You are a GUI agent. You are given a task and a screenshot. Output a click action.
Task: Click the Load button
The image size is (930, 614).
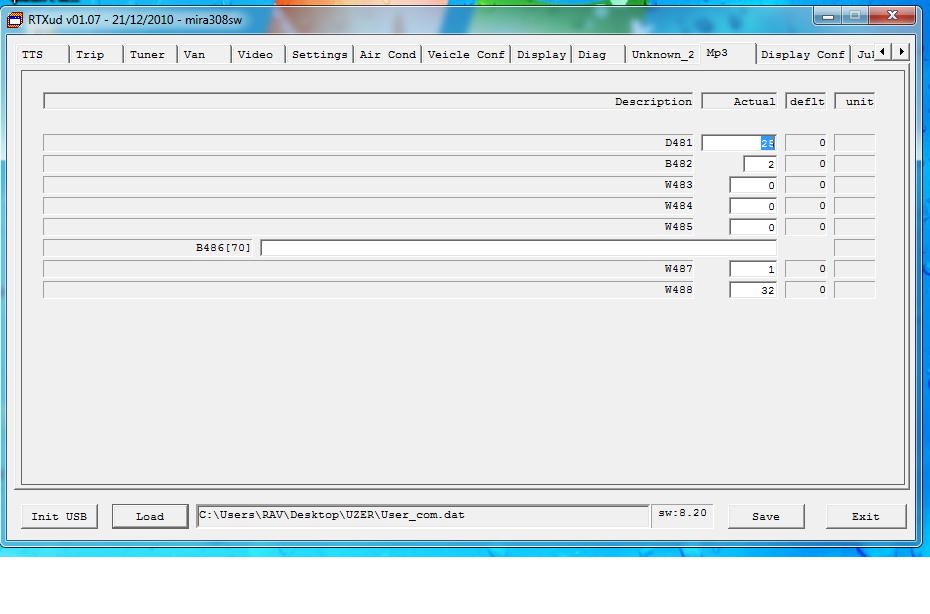click(150, 516)
